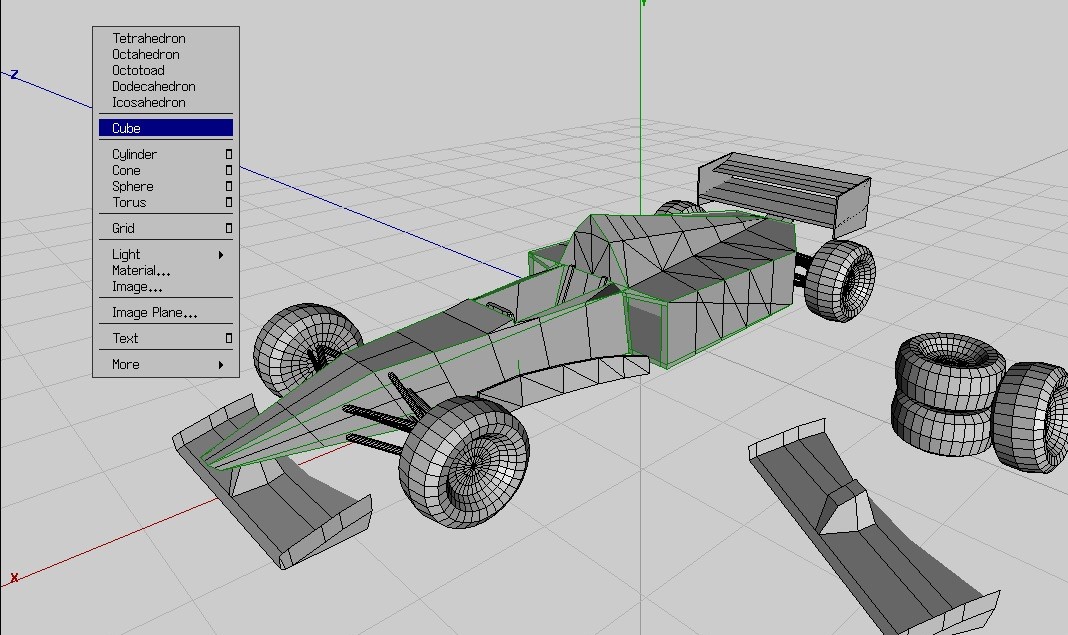Create a Cone primitive
Image resolution: width=1068 pixels, height=635 pixels.
[x=127, y=170]
